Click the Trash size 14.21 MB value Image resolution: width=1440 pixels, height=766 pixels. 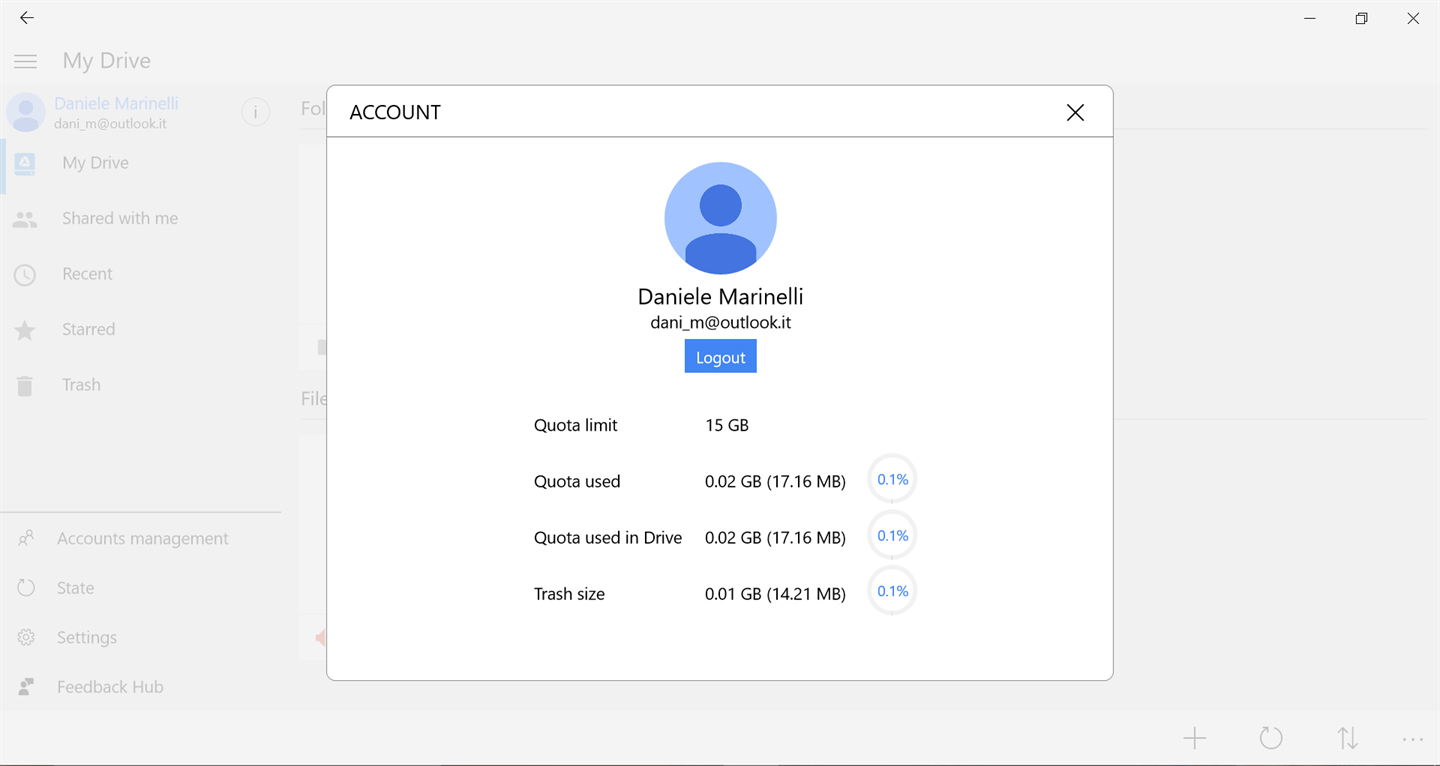tap(775, 594)
